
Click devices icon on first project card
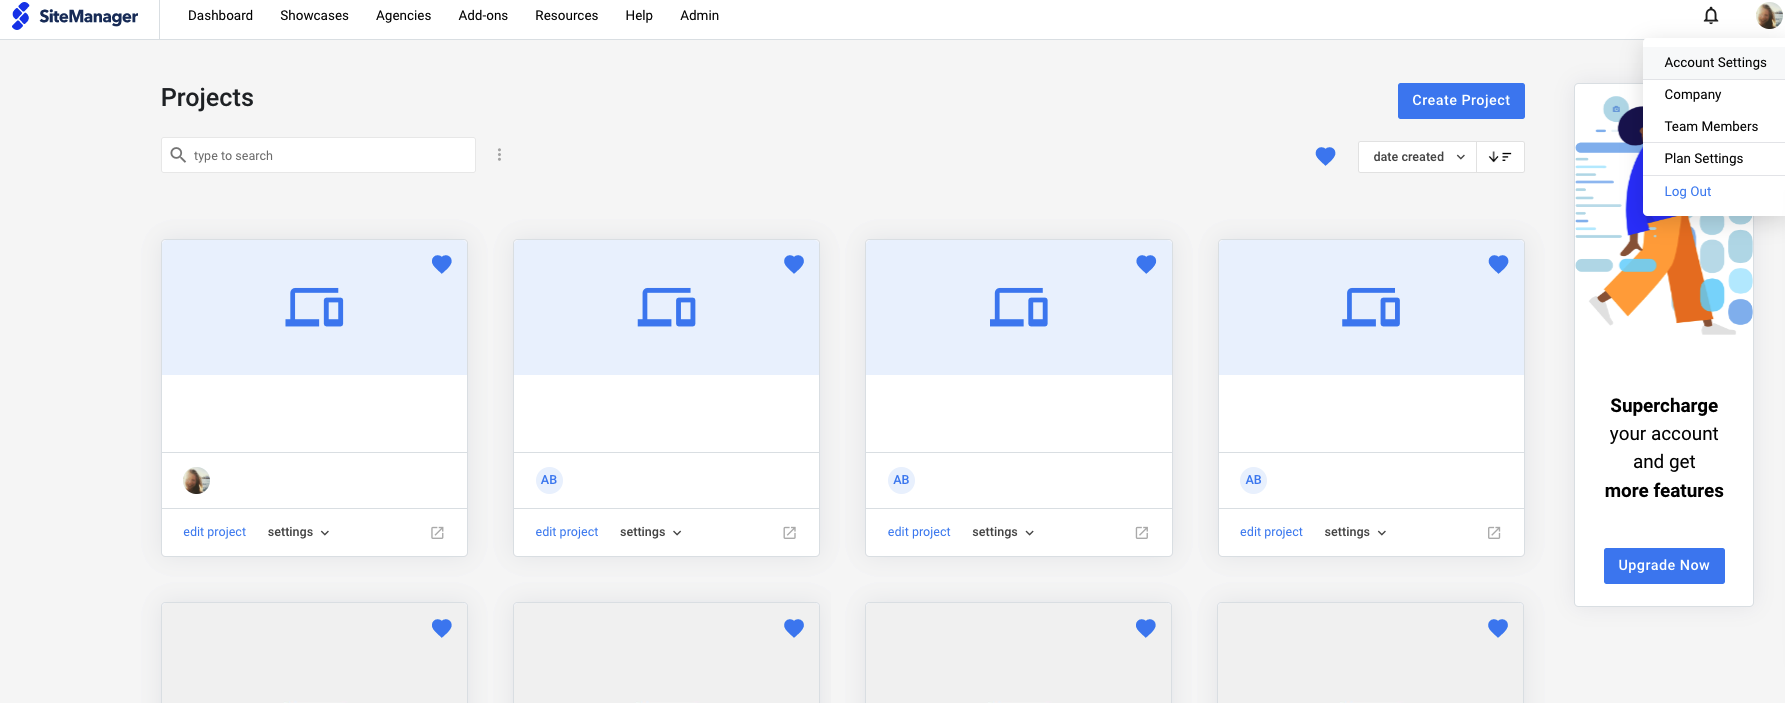pyautogui.click(x=315, y=307)
